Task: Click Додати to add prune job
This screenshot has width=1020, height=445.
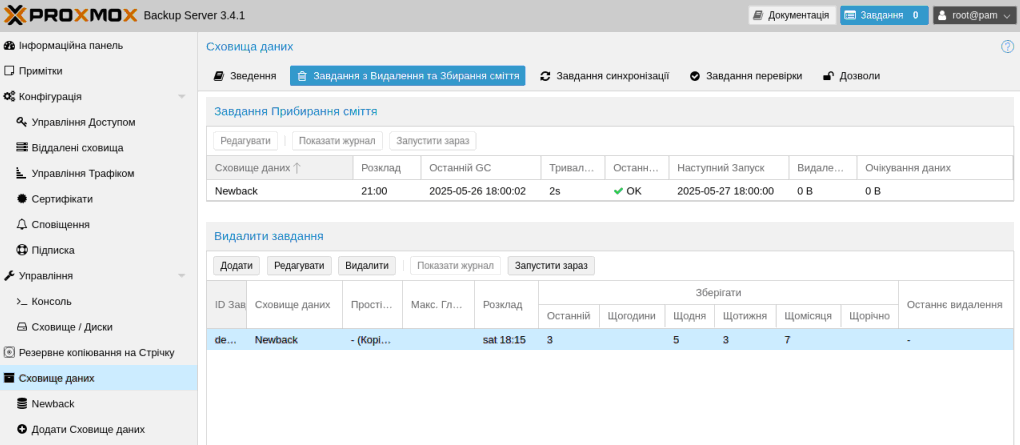Action: click(x=236, y=266)
